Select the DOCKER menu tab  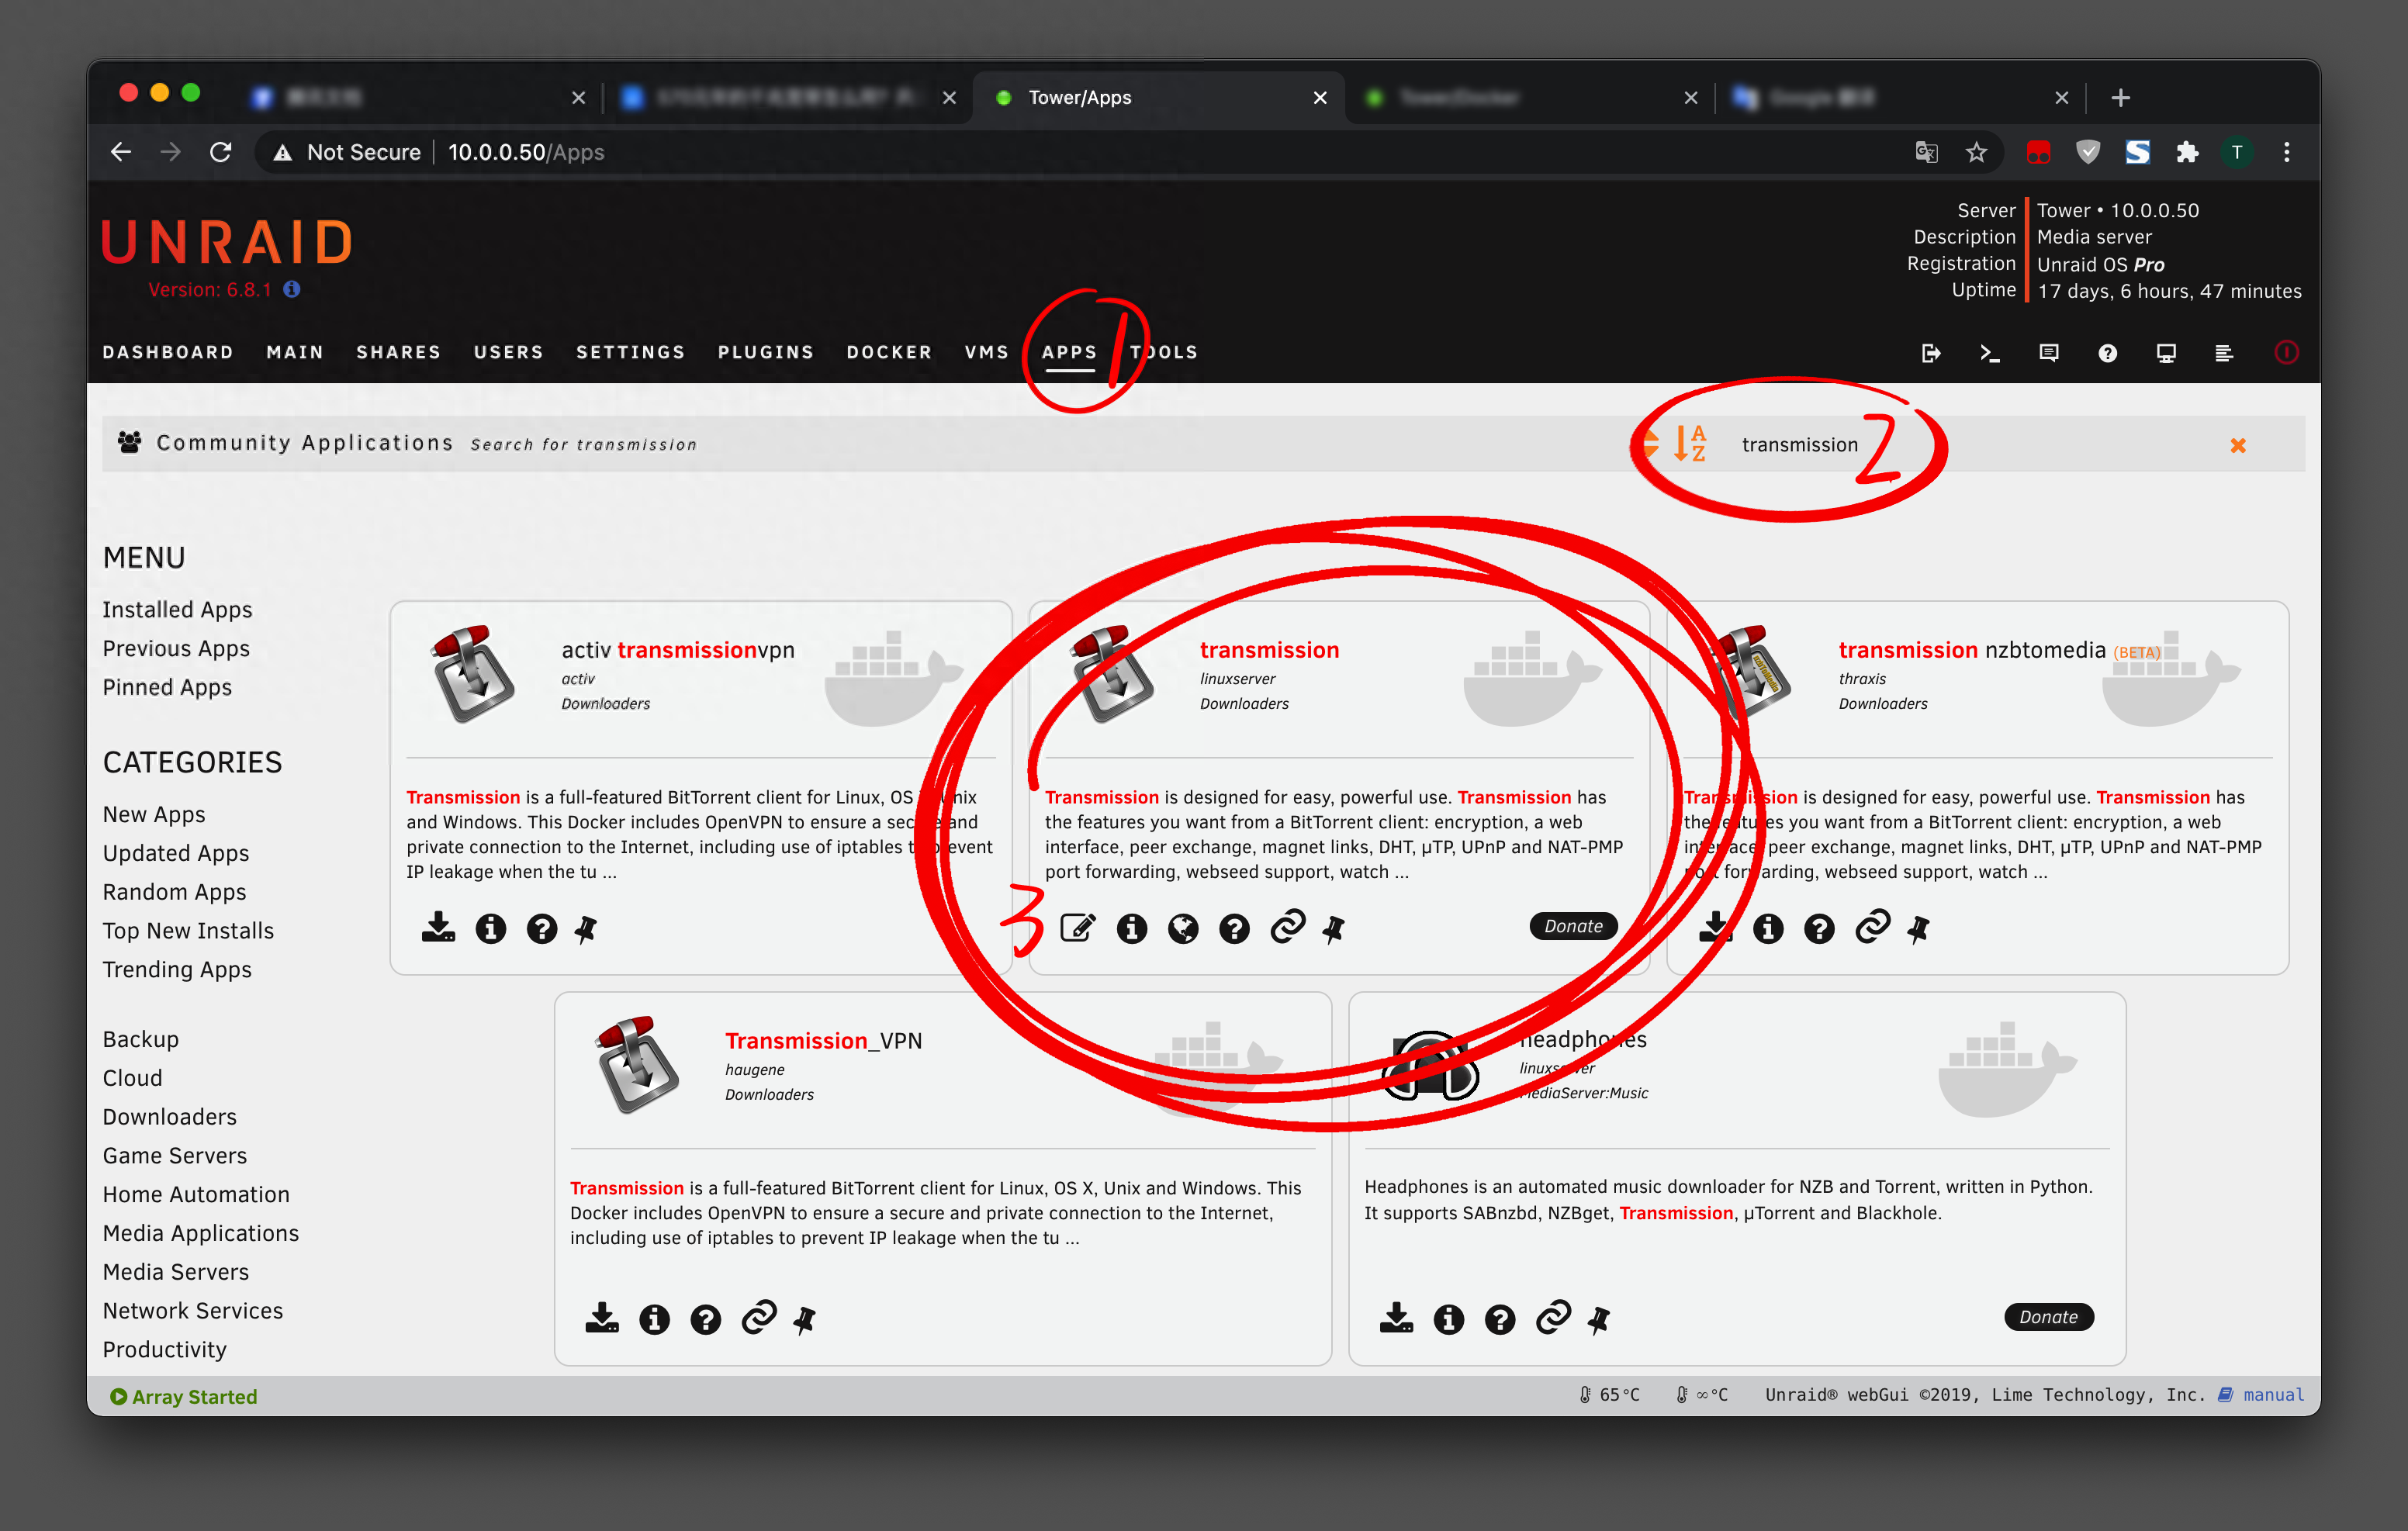point(890,349)
